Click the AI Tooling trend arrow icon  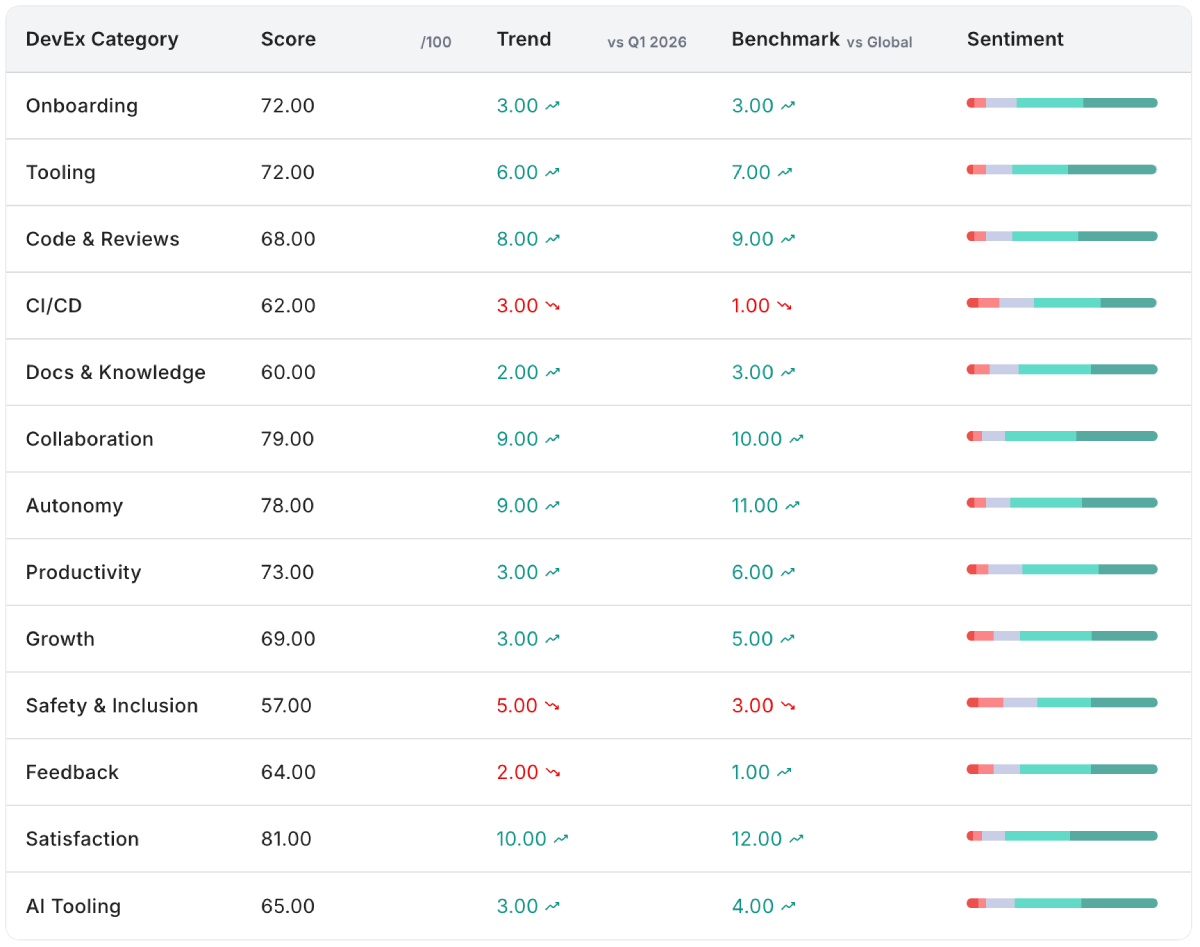pyautogui.click(x=553, y=906)
